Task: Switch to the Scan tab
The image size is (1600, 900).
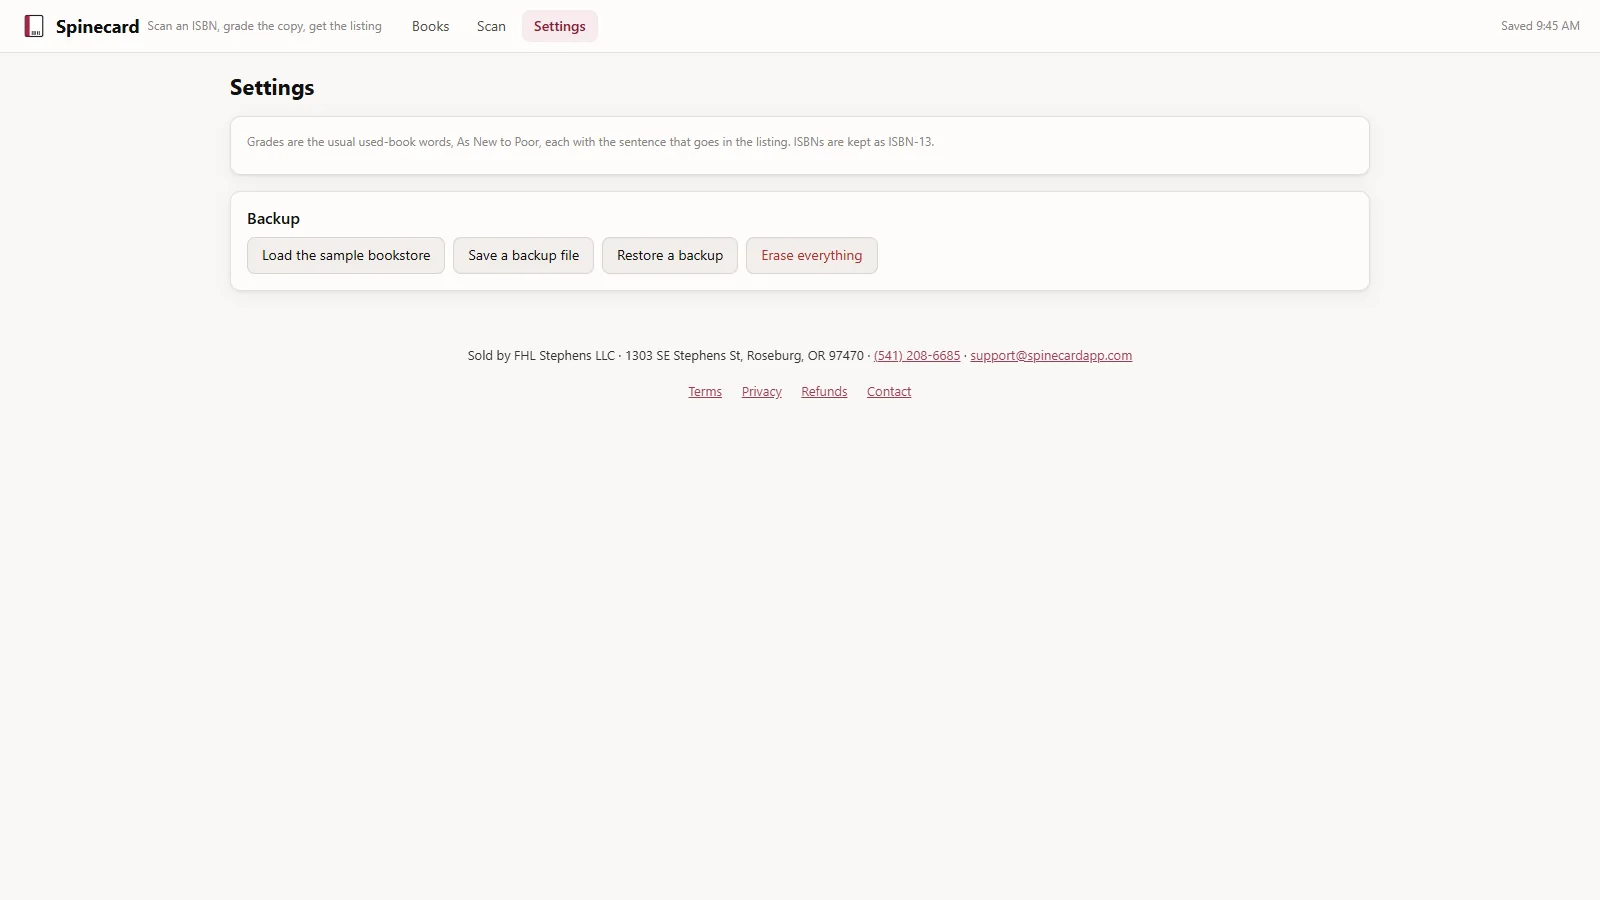Action: 491,26
